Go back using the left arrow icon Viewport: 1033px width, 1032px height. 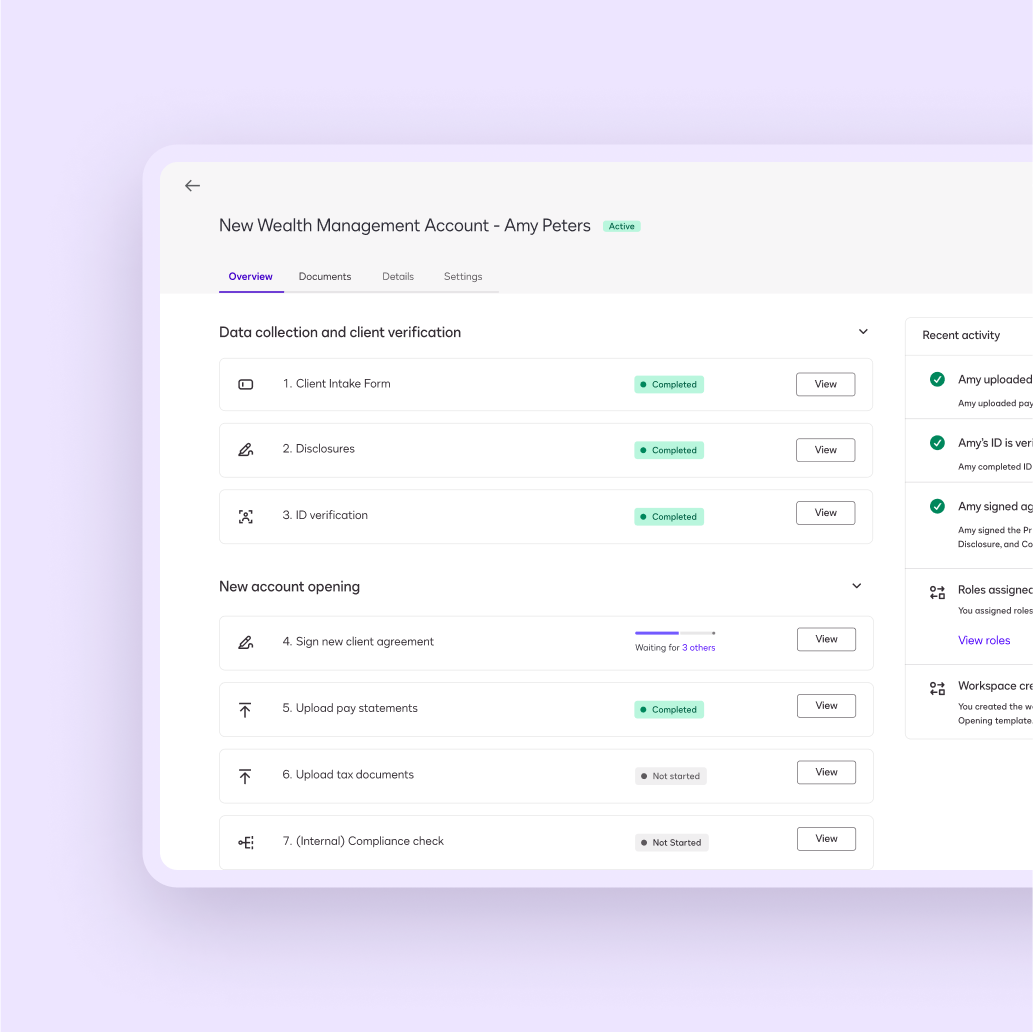click(x=192, y=186)
